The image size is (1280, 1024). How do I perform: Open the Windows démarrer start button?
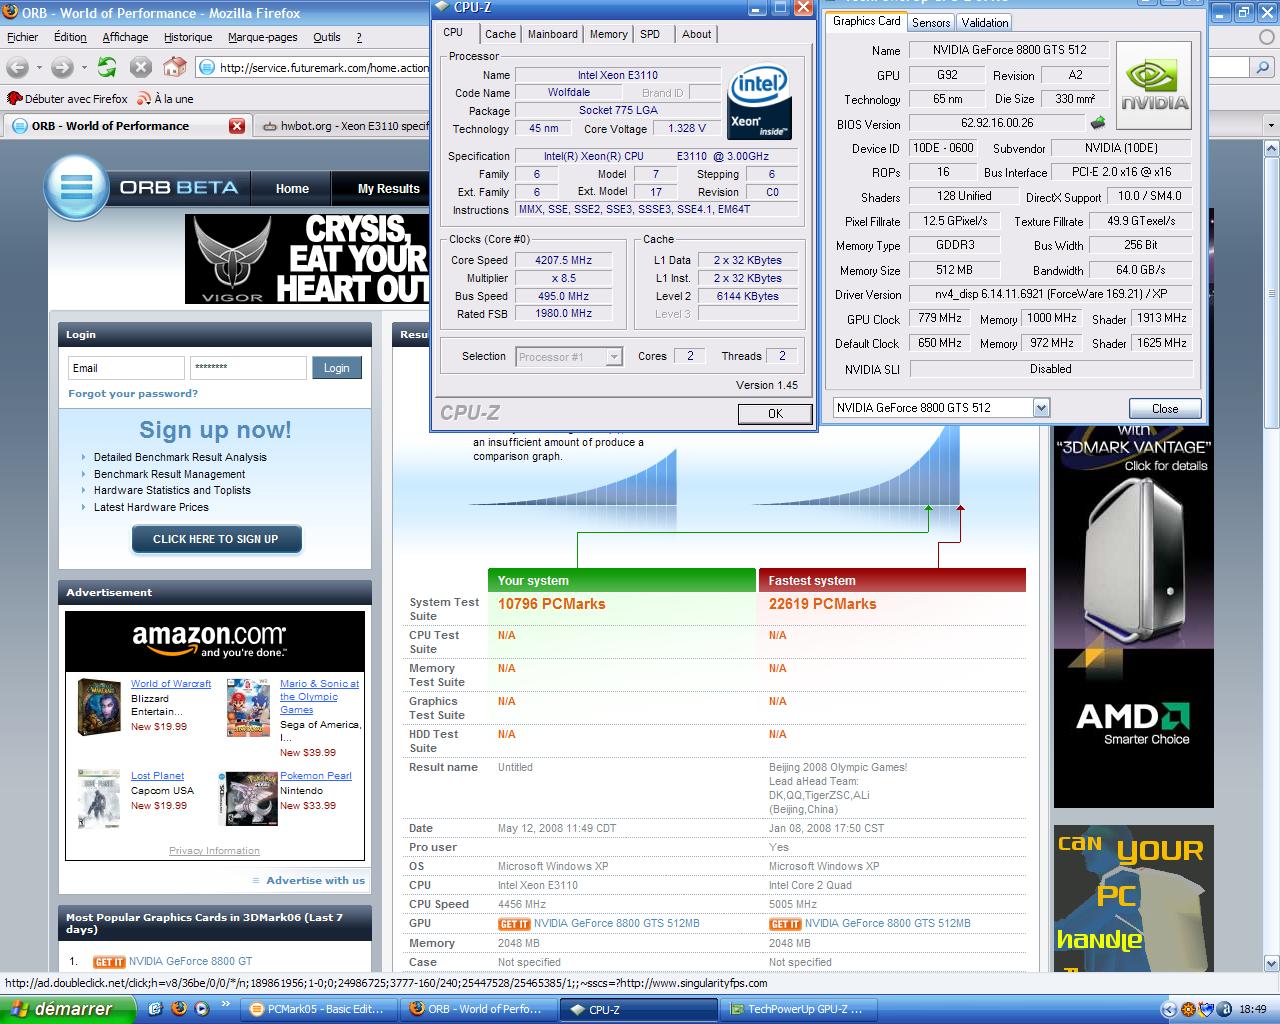click(x=67, y=1009)
